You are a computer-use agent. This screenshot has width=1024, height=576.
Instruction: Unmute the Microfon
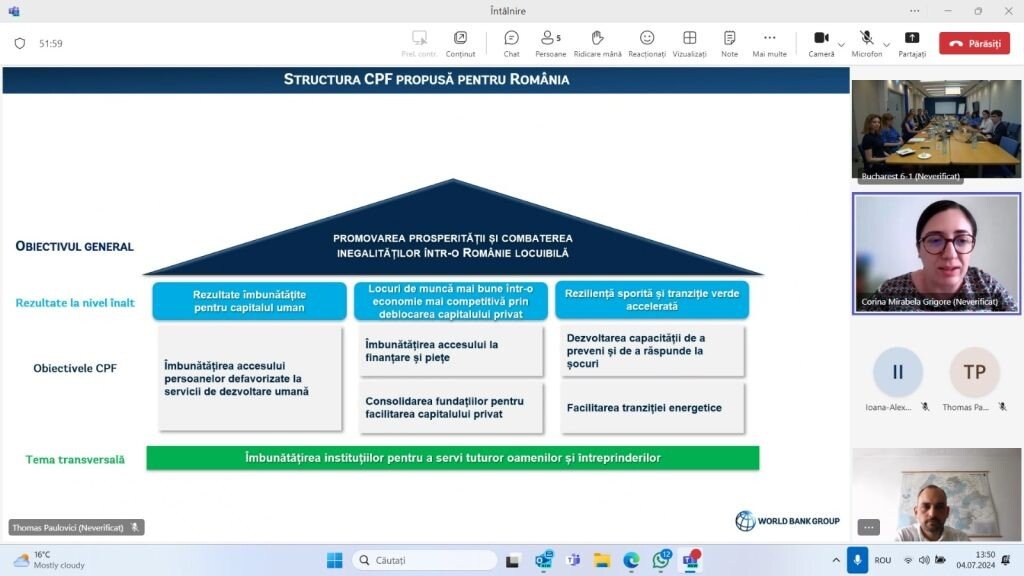point(866,43)
